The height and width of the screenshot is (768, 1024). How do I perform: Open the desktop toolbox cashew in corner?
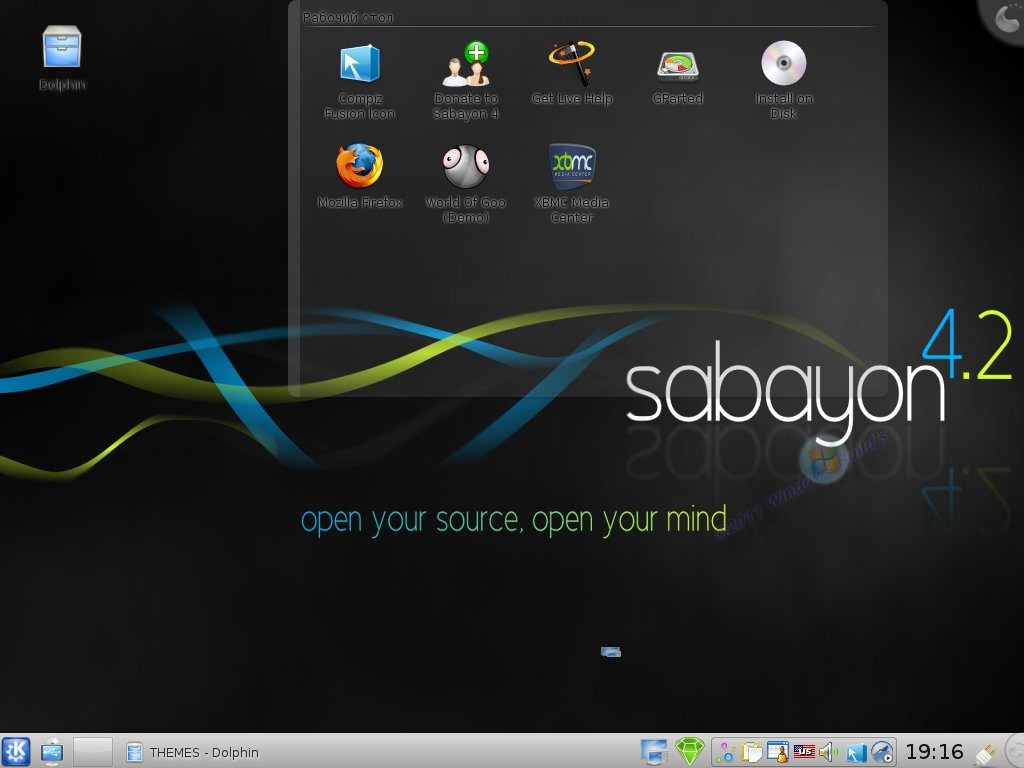pos(1004,18)
